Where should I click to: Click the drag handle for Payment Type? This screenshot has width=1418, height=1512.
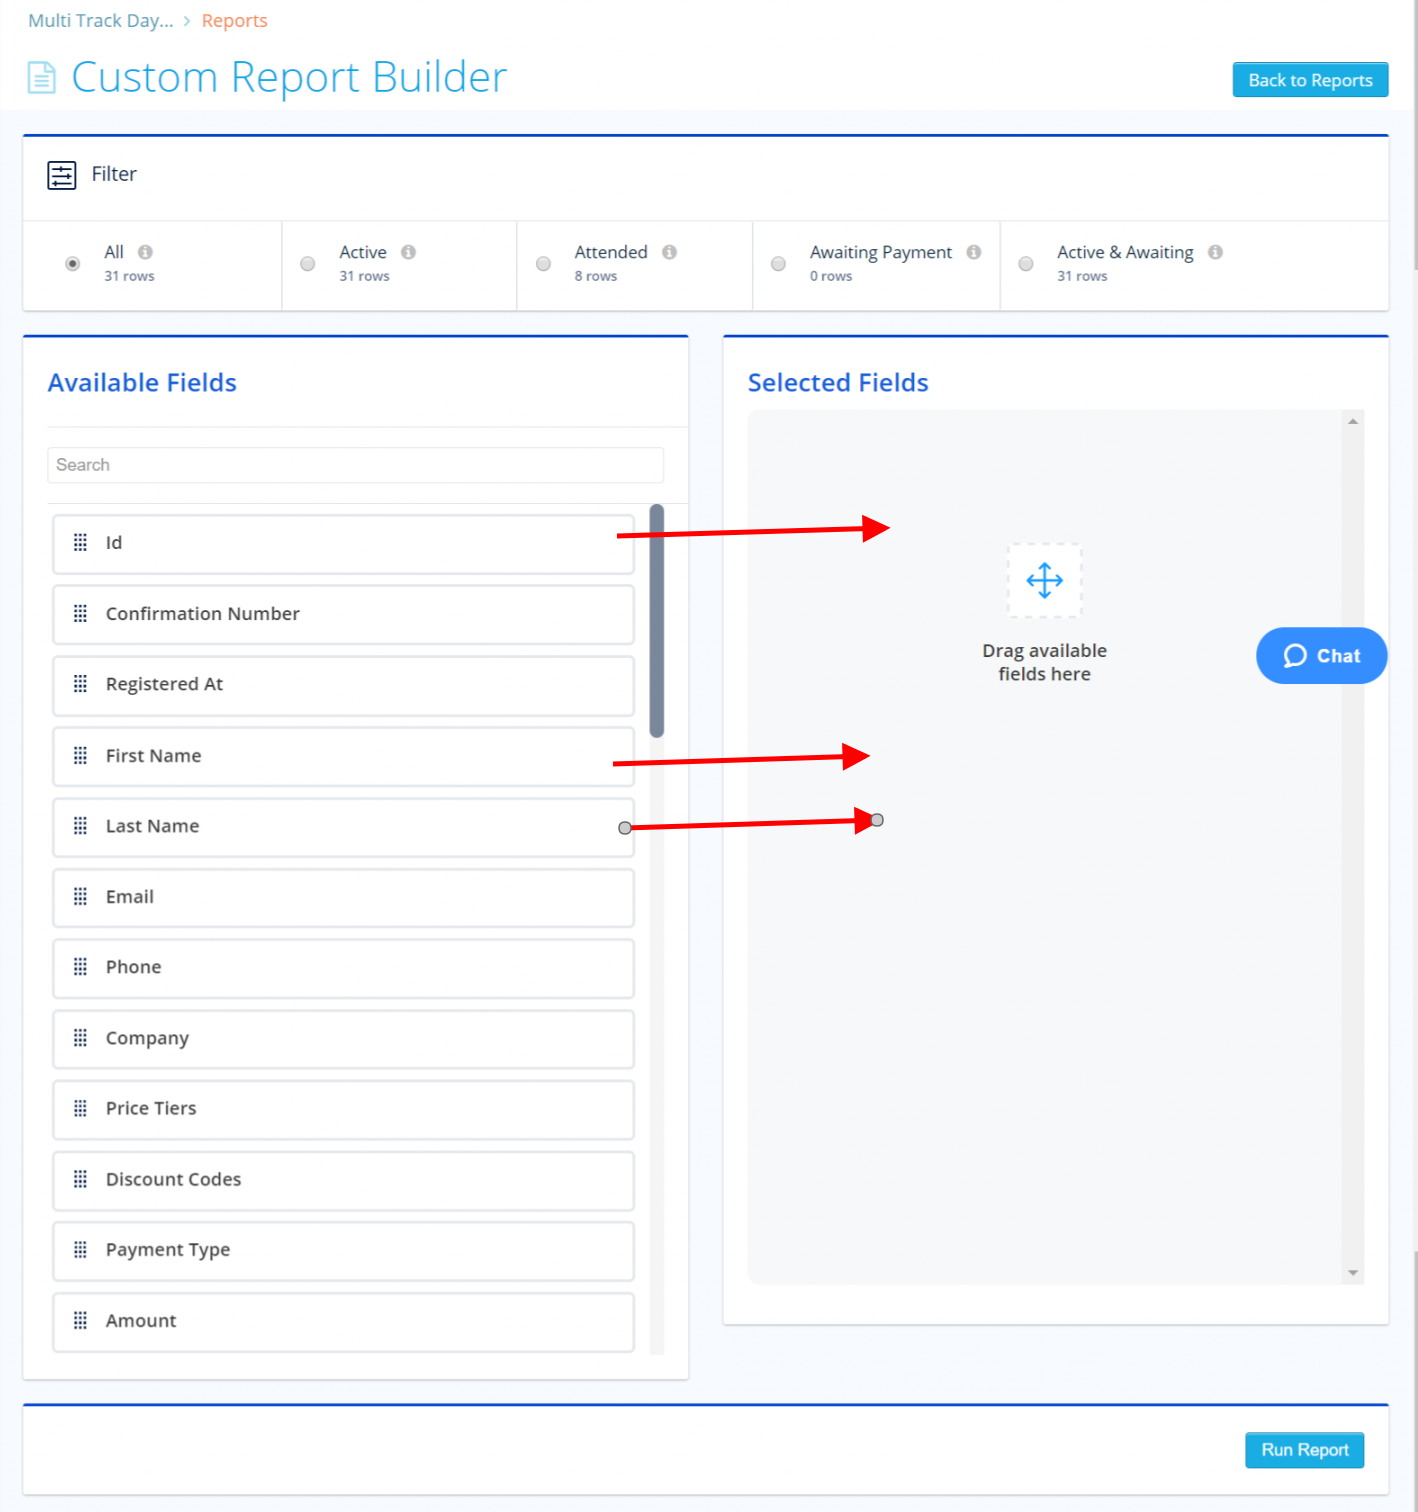coord(80,1250)
